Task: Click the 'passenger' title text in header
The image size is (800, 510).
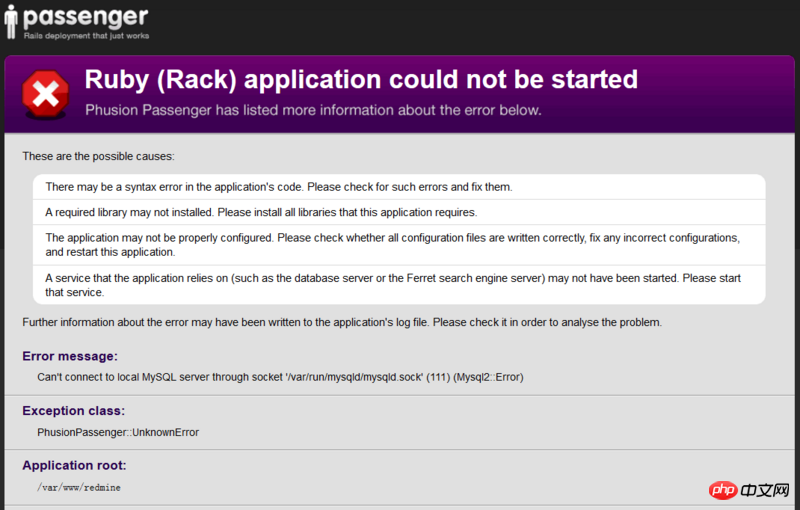Action: [x=86, y=17]
